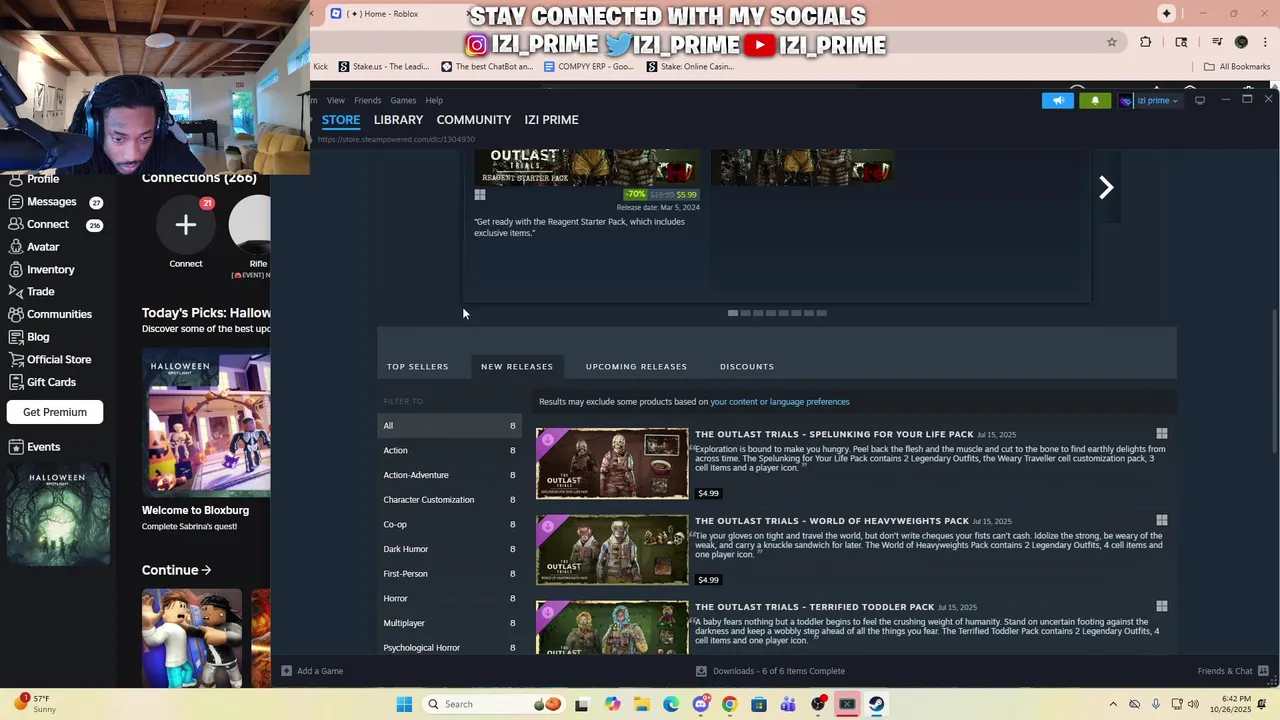Open Chrome three-dot menu
Image resolution: width=1280 pixels, height=720 pixels.
[x=1265, y=42]
